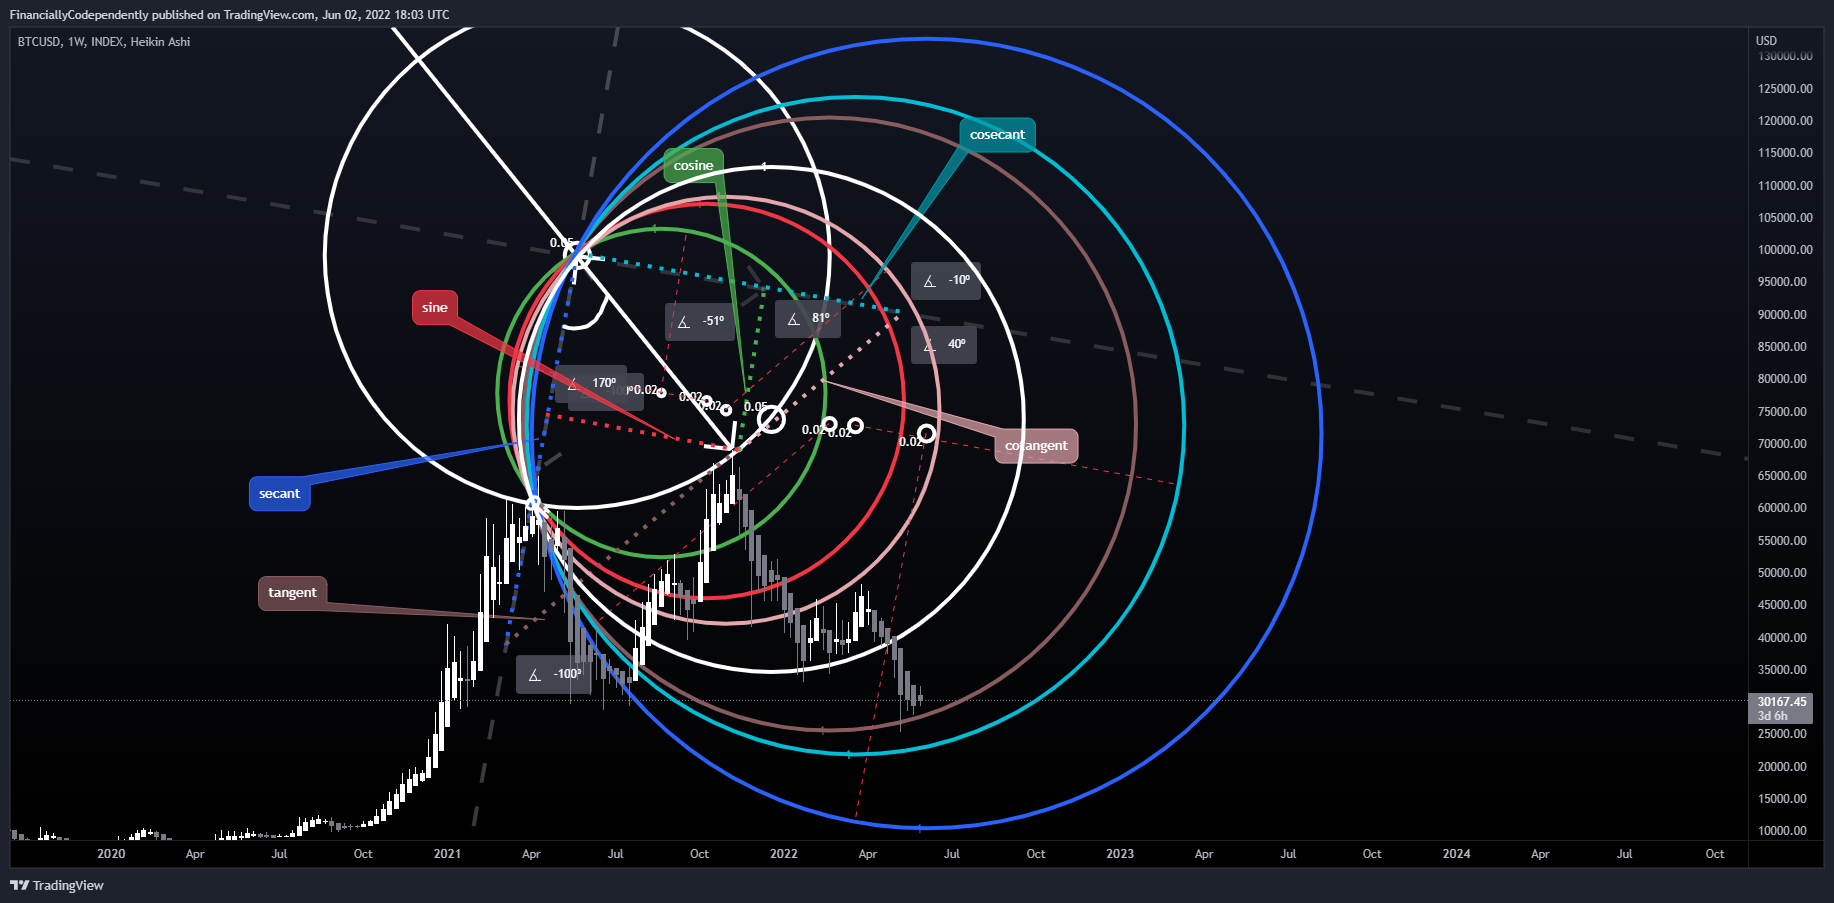Click the '3d 6h' bar countdown
Screen dimensions: 1834x903
click(1773, 716)
